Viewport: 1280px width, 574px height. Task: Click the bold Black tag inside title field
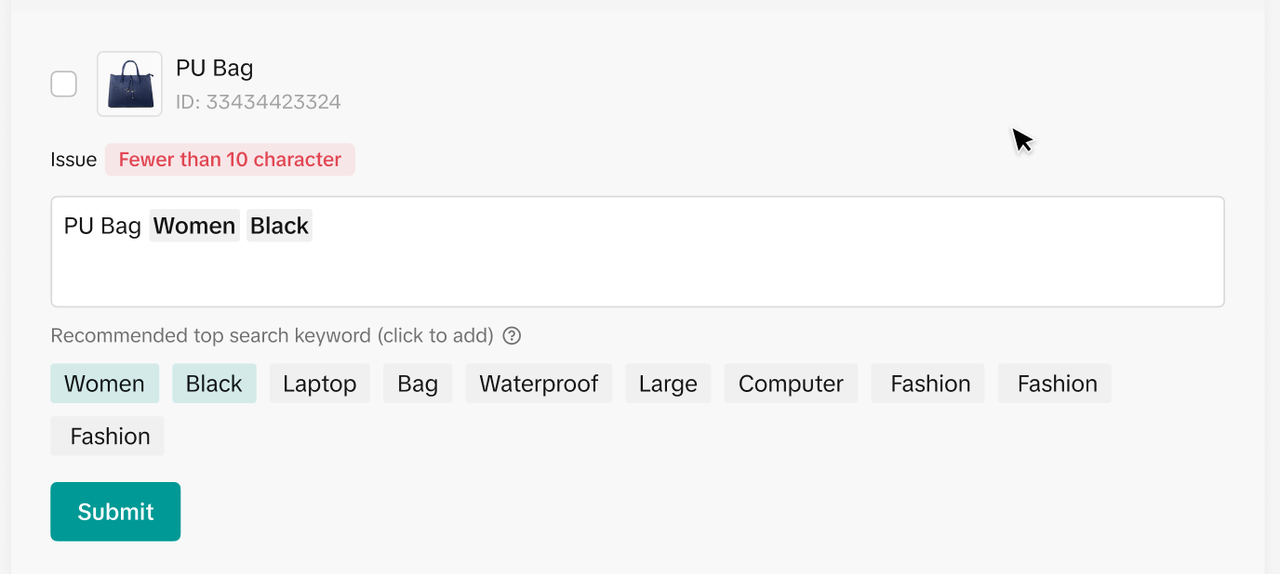point(279,226)
